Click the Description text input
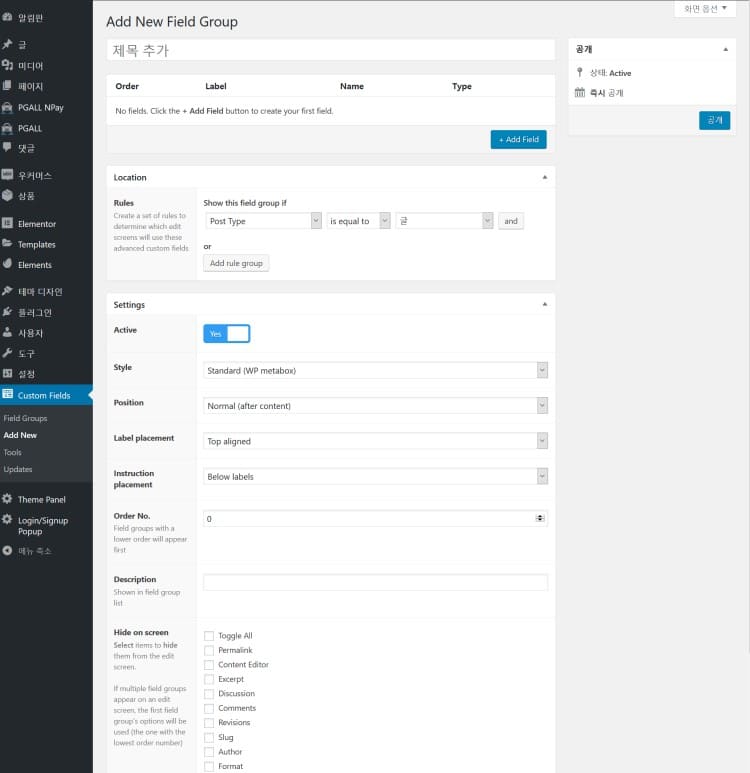 coord(375,582)
